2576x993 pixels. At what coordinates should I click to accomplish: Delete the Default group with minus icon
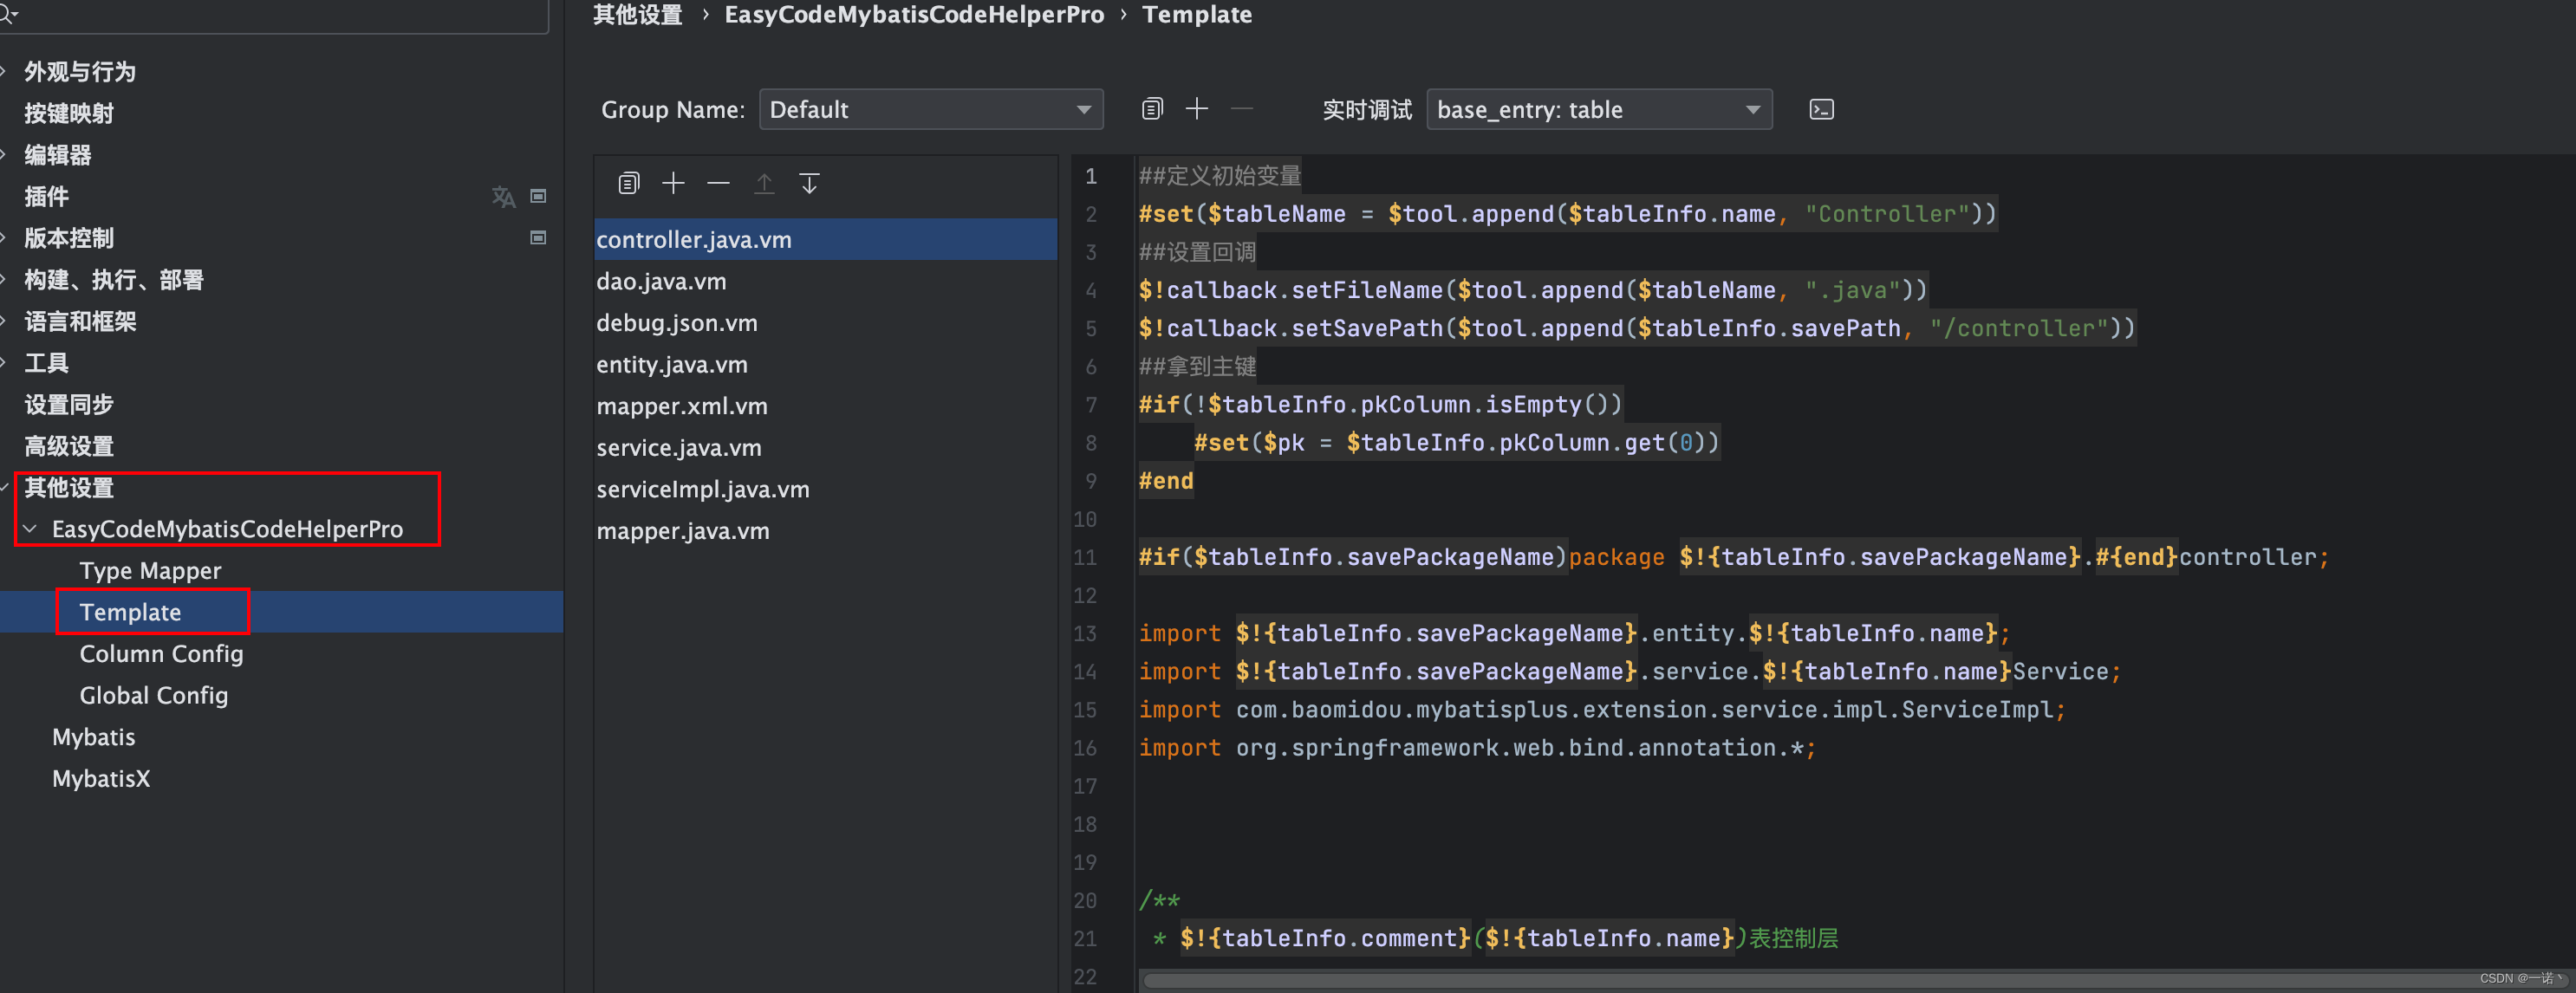[x=1241, y=108]
